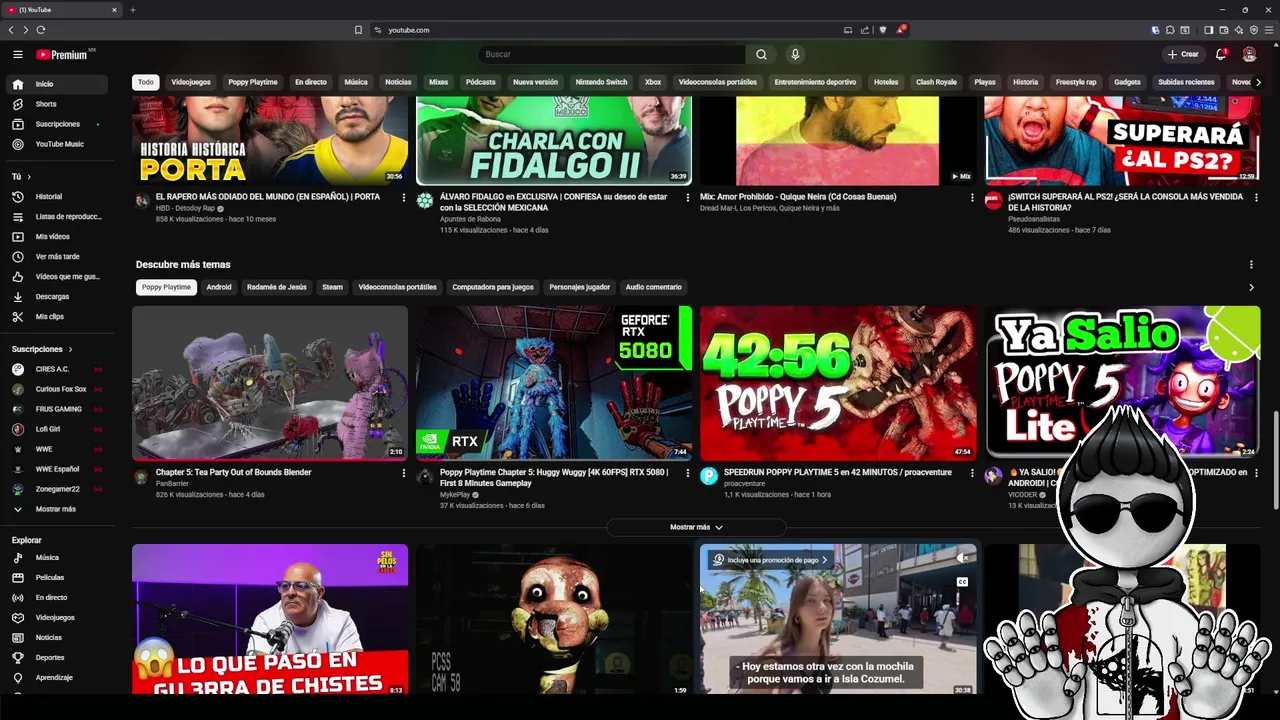Expand Mostrar más subscriptions
The width and height of the screenshot is (1280, 720).
[x=56, y=509]
